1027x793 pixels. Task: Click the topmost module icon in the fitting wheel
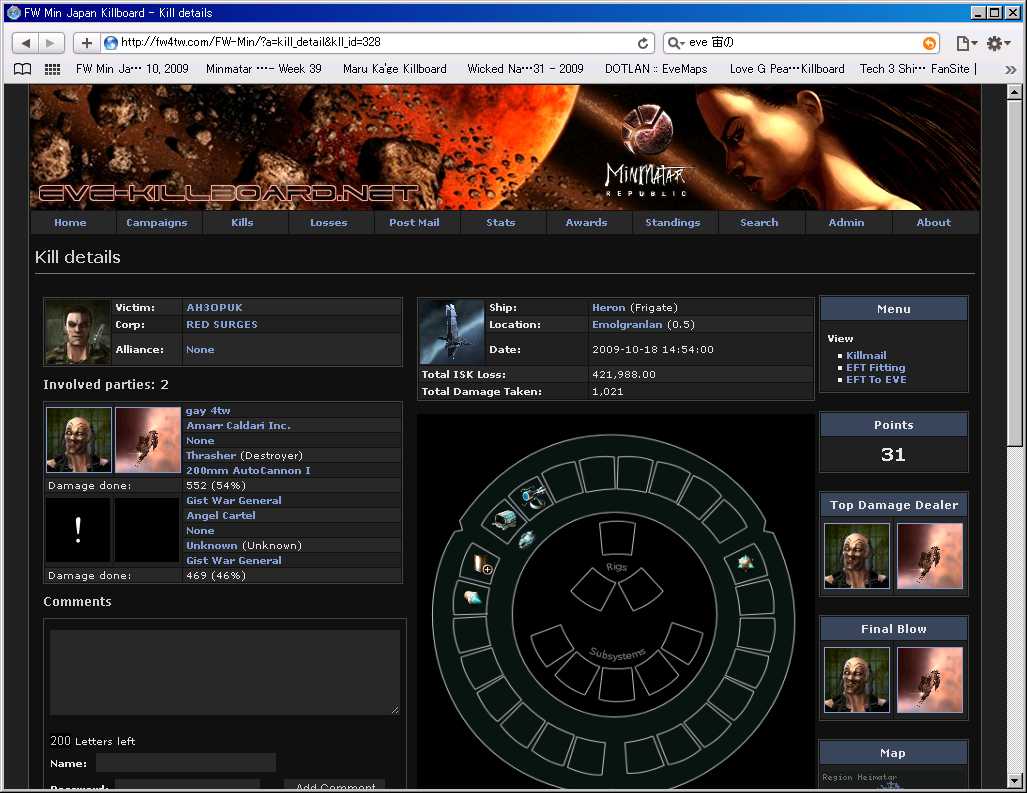tap(534, 496)
